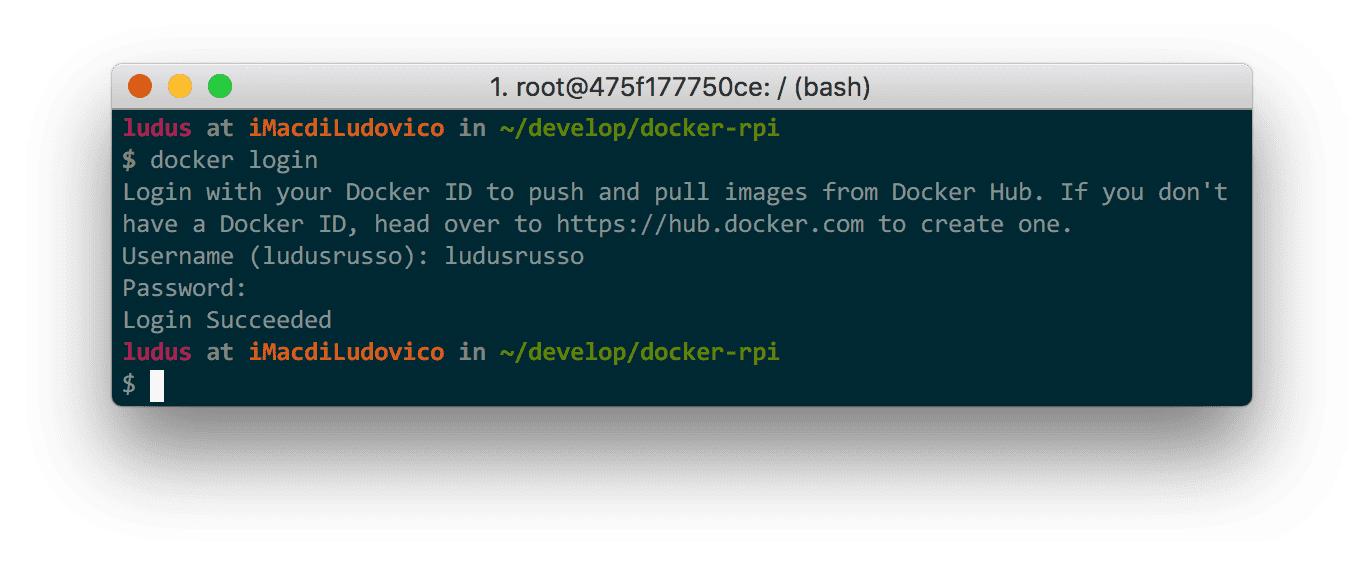The height and width of the screenshot is (566, 1364).
Task: Click 'ludus' in the first prompt line
Action: coord(157,128)
